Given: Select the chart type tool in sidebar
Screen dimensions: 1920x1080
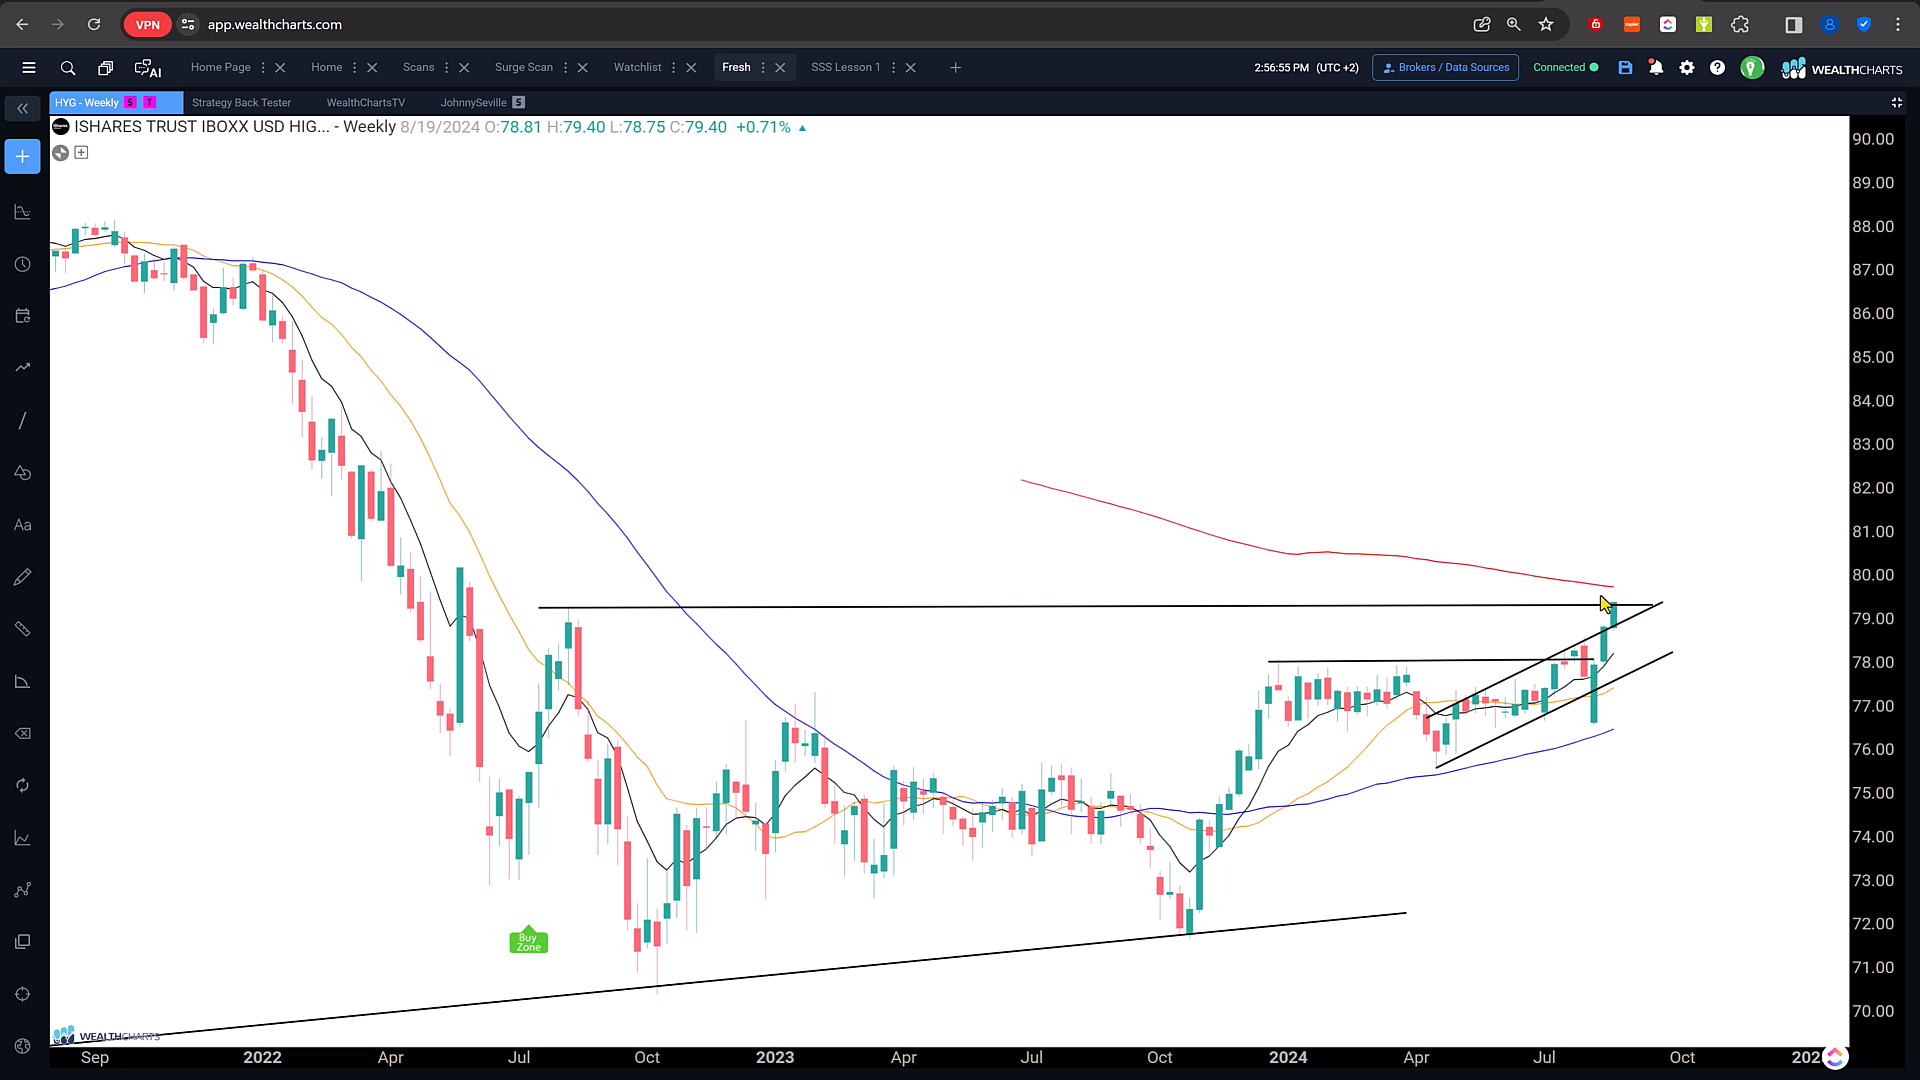Looking at the screenshot, I should (22, 212).
